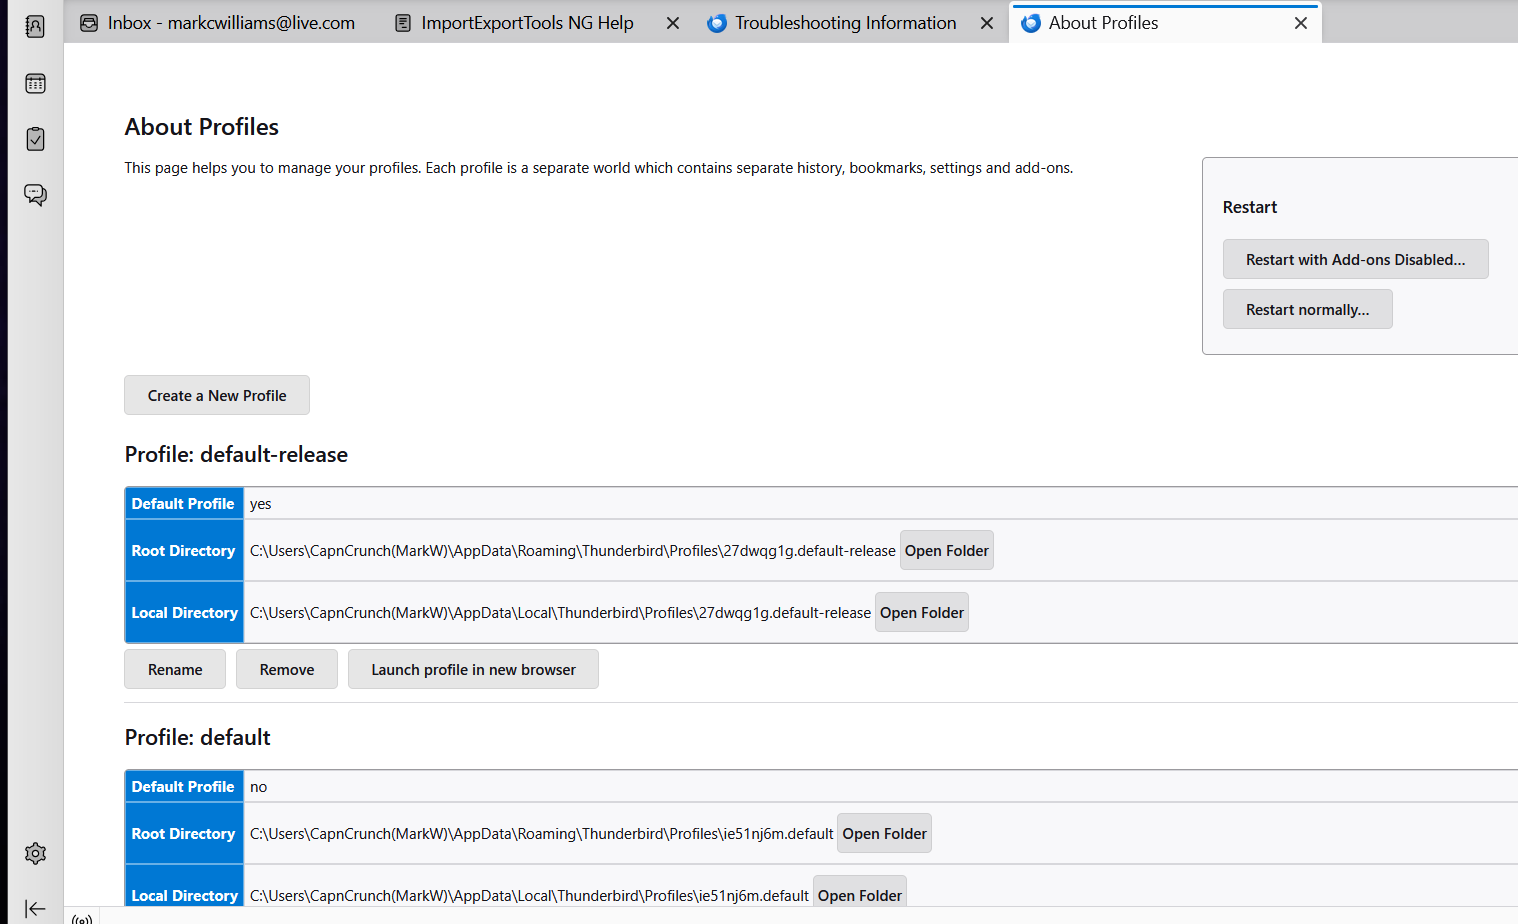Click the page description text about managing profiles
Viewport: 1518px width, 924px height.
coord(599,168)
